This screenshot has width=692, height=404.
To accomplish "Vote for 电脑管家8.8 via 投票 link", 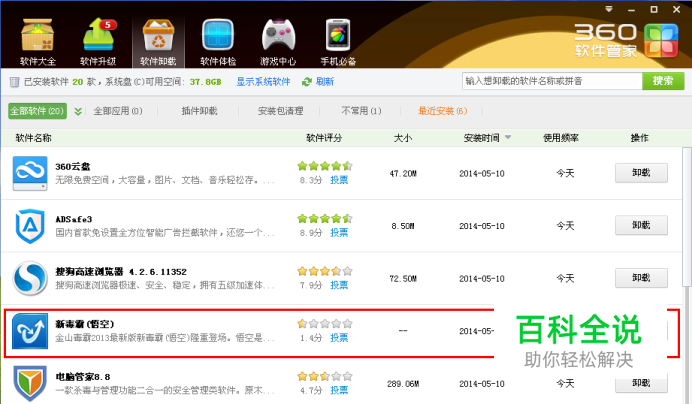I will (339, 390).
